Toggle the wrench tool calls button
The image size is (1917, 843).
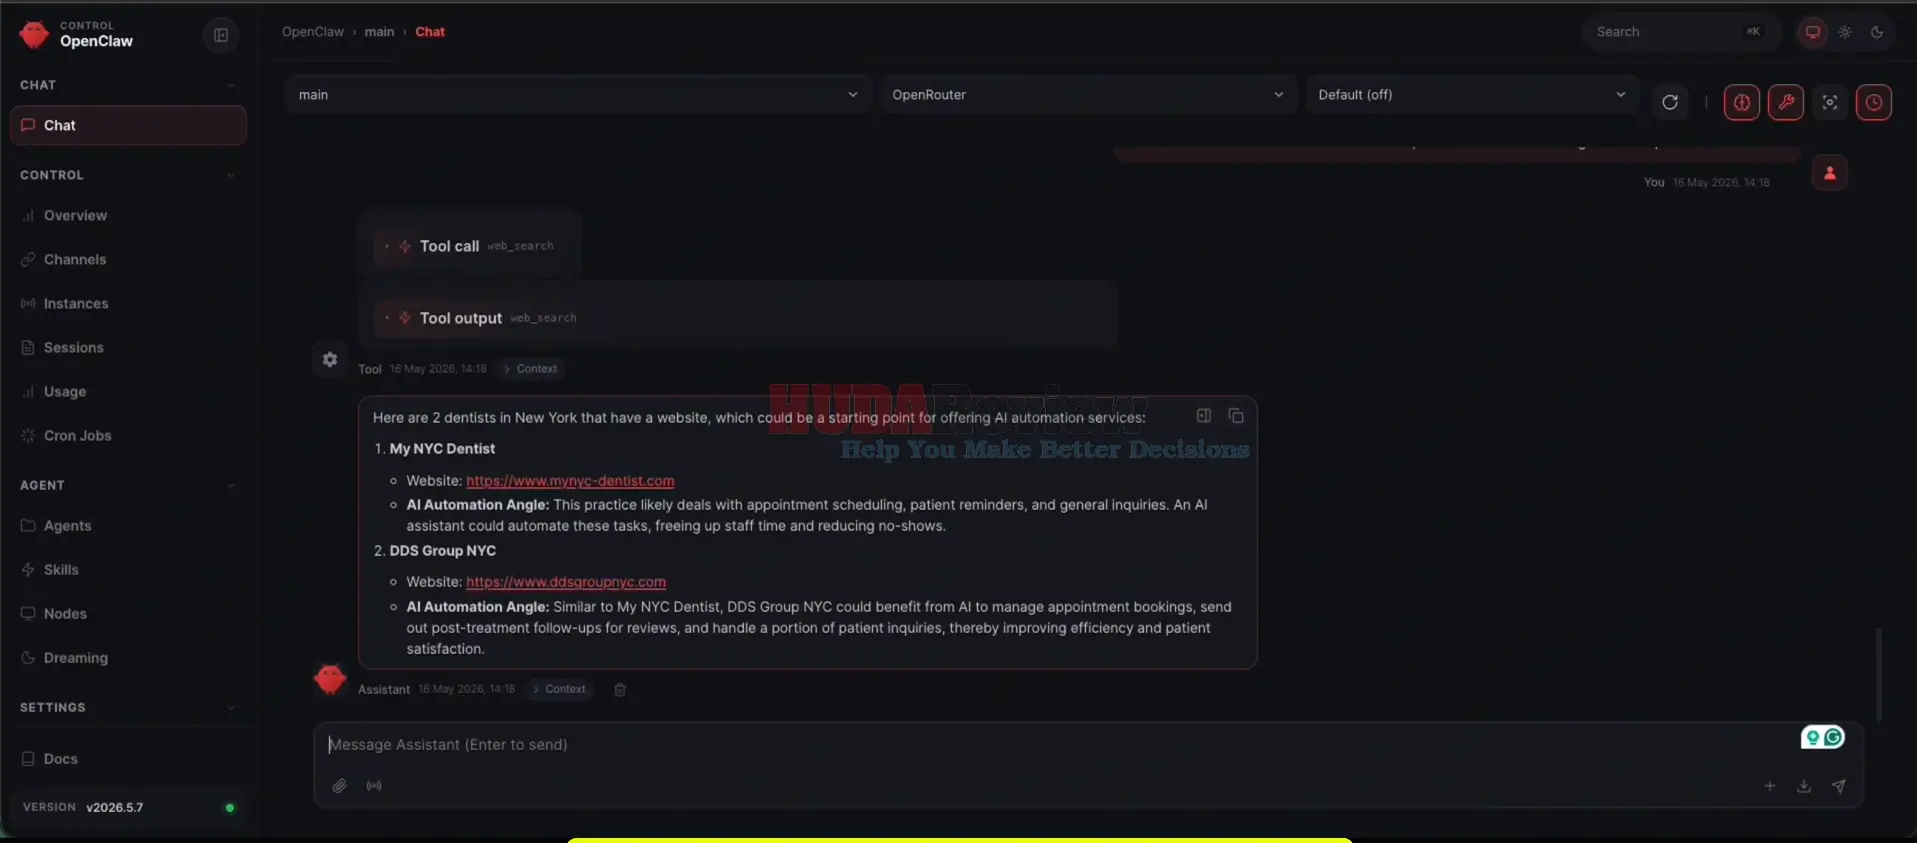tap(1786, 102)
